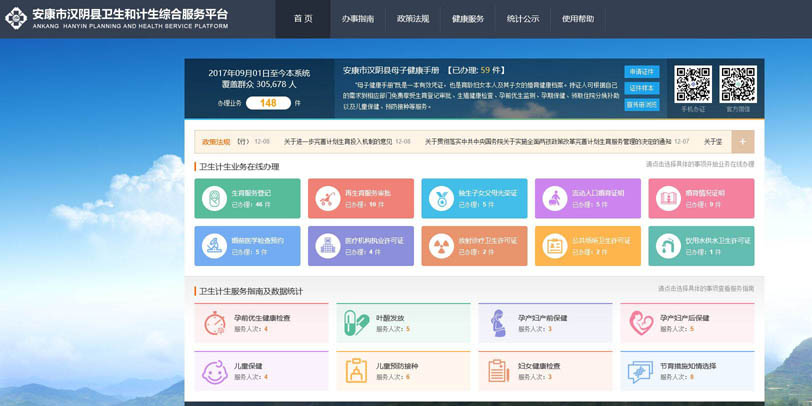Click the site title 安康市汉阴县卫生和计生综合服务平台
812x406 pixels.
[130, 14]
